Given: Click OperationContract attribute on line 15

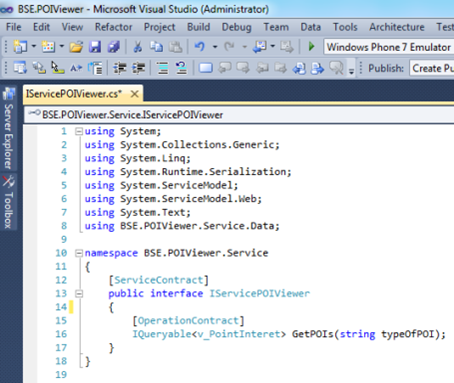Looking at the screenshot, I should [x=188, y=321].
